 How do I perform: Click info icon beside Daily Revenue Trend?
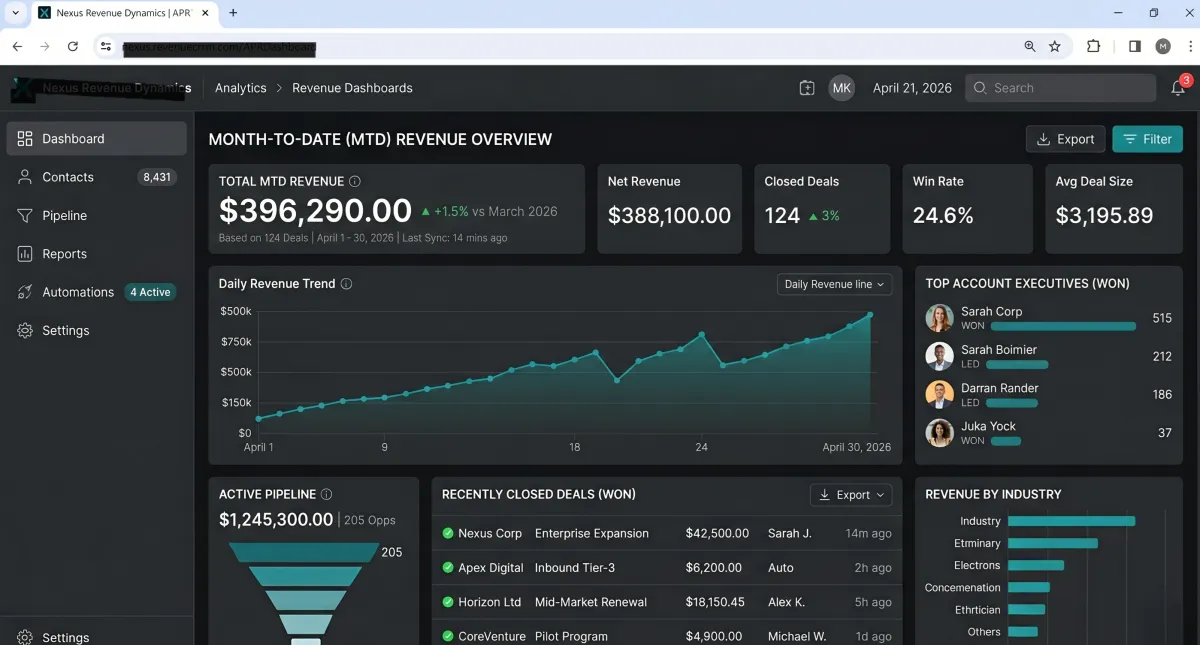pyautogui.click(x=347, y=284)
